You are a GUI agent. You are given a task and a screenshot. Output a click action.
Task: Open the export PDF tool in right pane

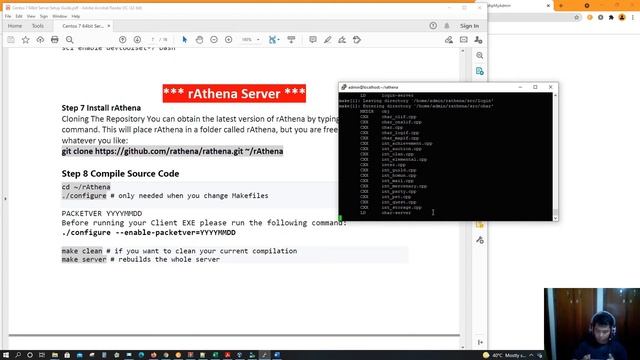click(480, 71)
